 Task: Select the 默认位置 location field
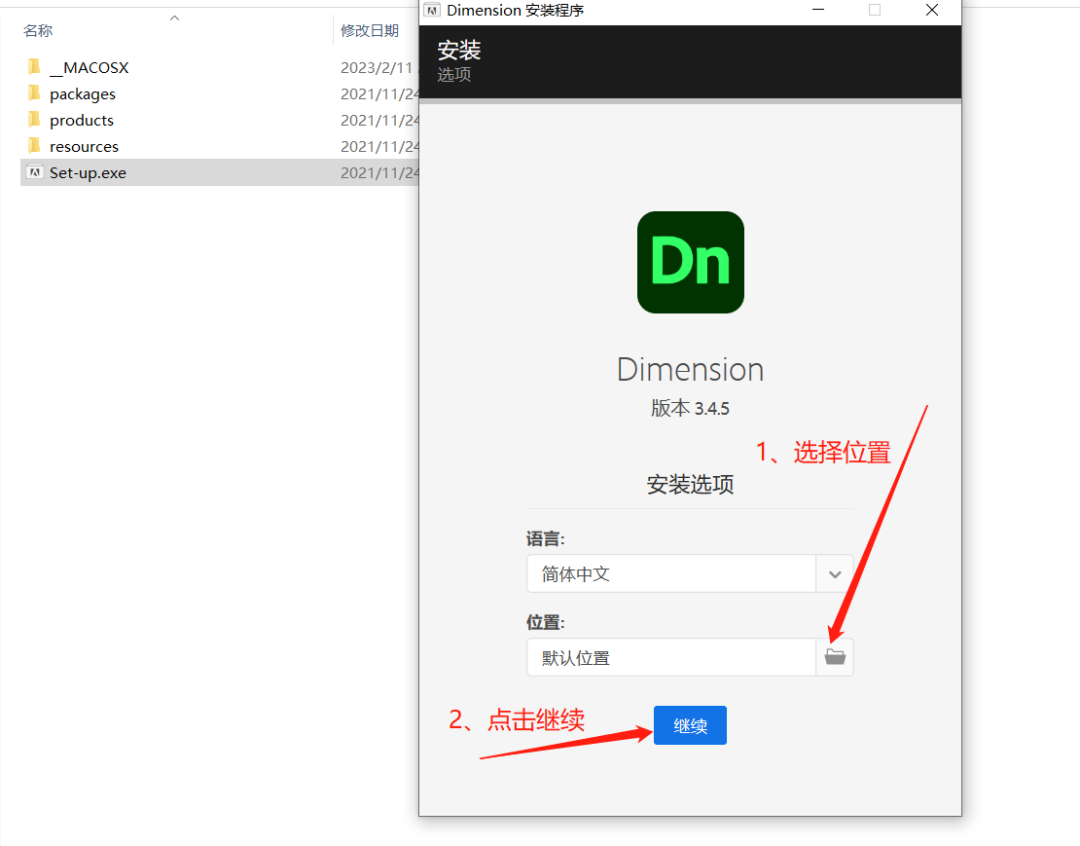pos(670,657)
